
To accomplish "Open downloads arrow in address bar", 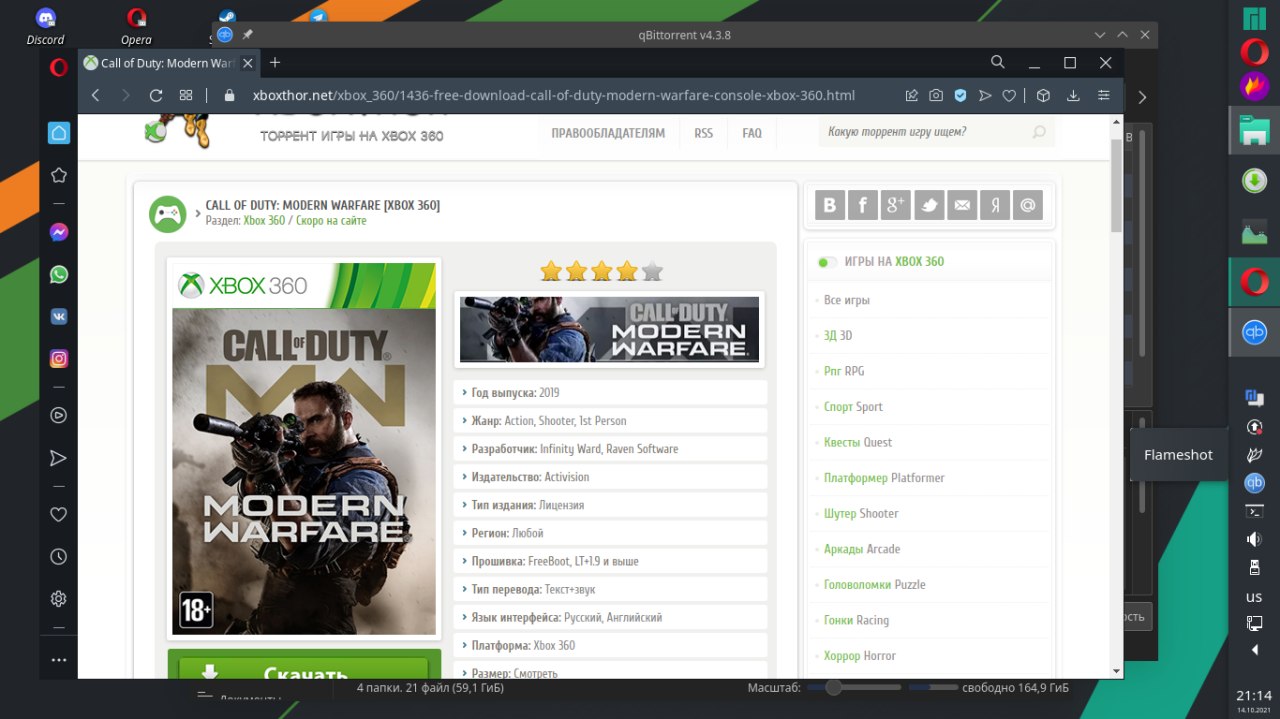I will pos(1073,96).
